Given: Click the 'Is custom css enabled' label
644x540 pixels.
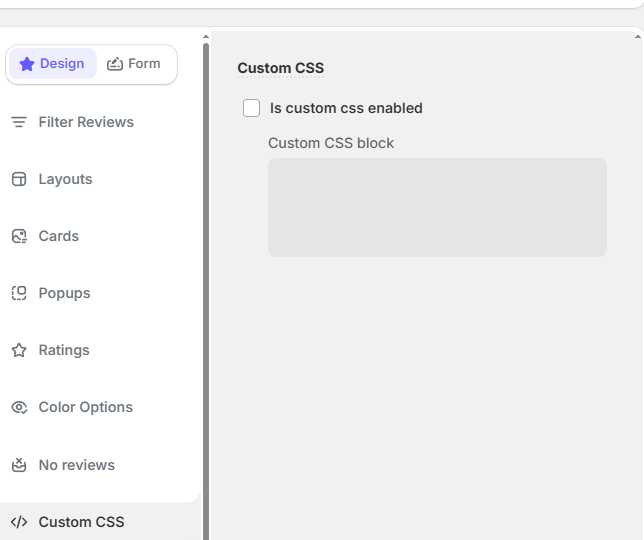Looking at the screenshot, I should [346, 108].
